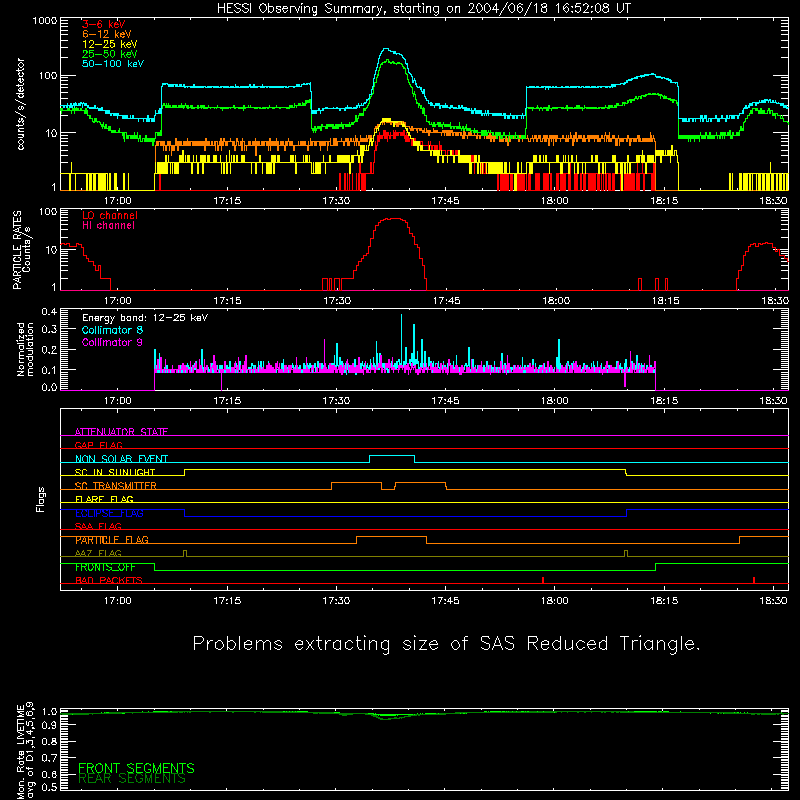Click the orange '6-12 keV' legend label

[107, 34]
